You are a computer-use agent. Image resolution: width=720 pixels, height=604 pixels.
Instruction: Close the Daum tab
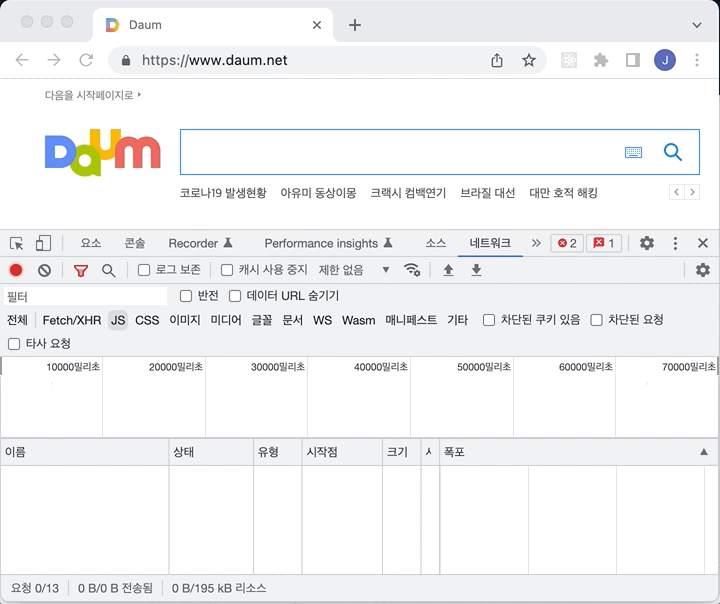317,25
